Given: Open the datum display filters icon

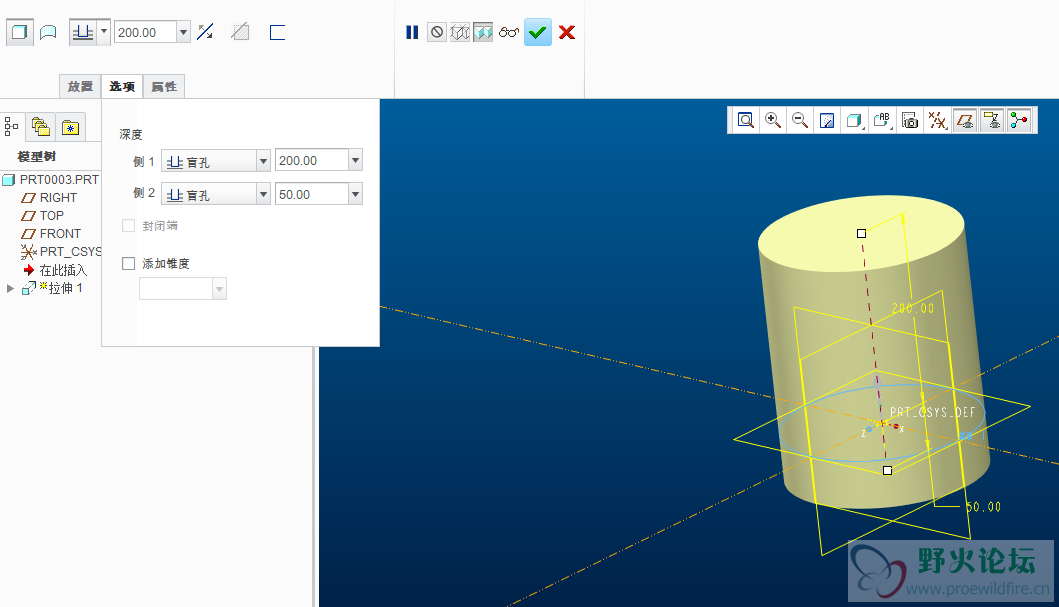Looking at the screenshot, I should (937, 121).
